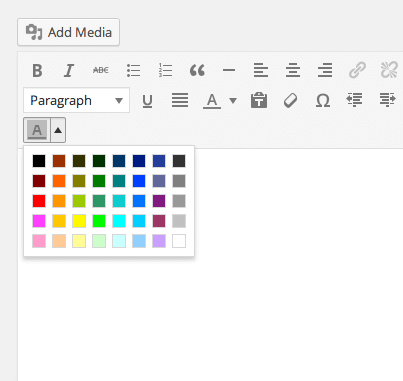Click Paste as text clipboard icon
Image resolution: width=403 pixels, height=381 pixels.
pos(259,100)
